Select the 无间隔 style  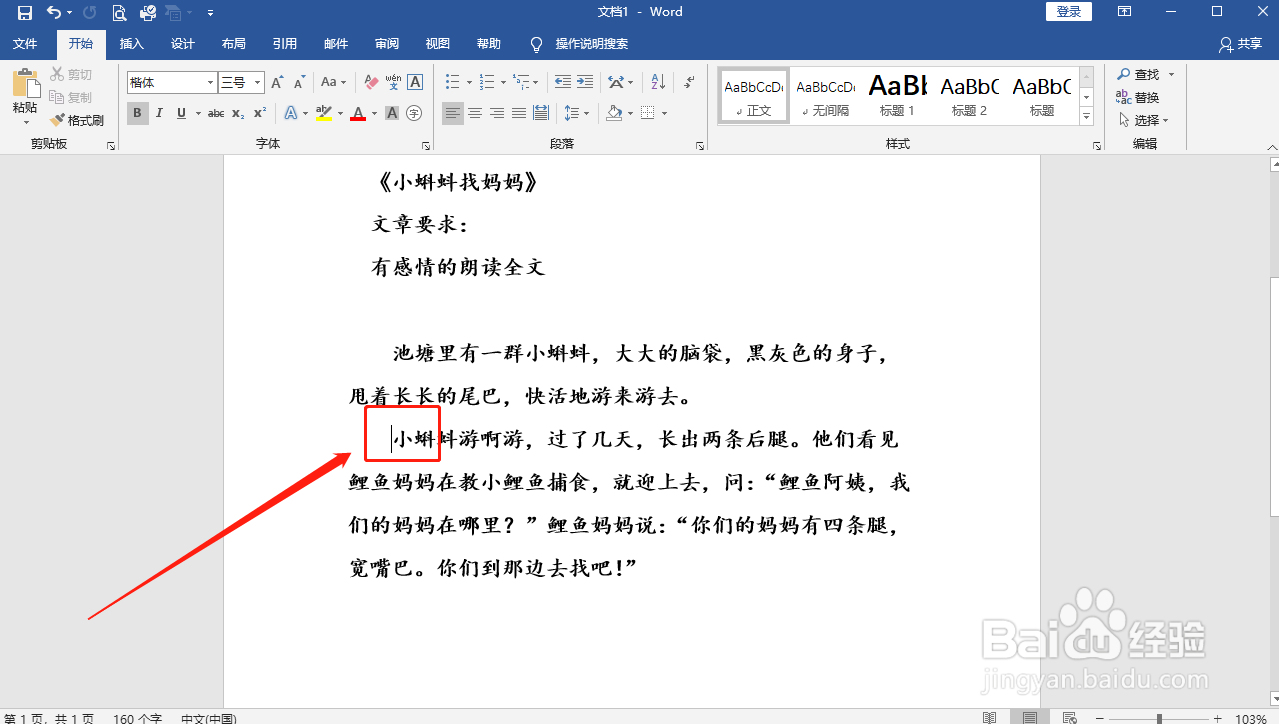pos(825,96)
